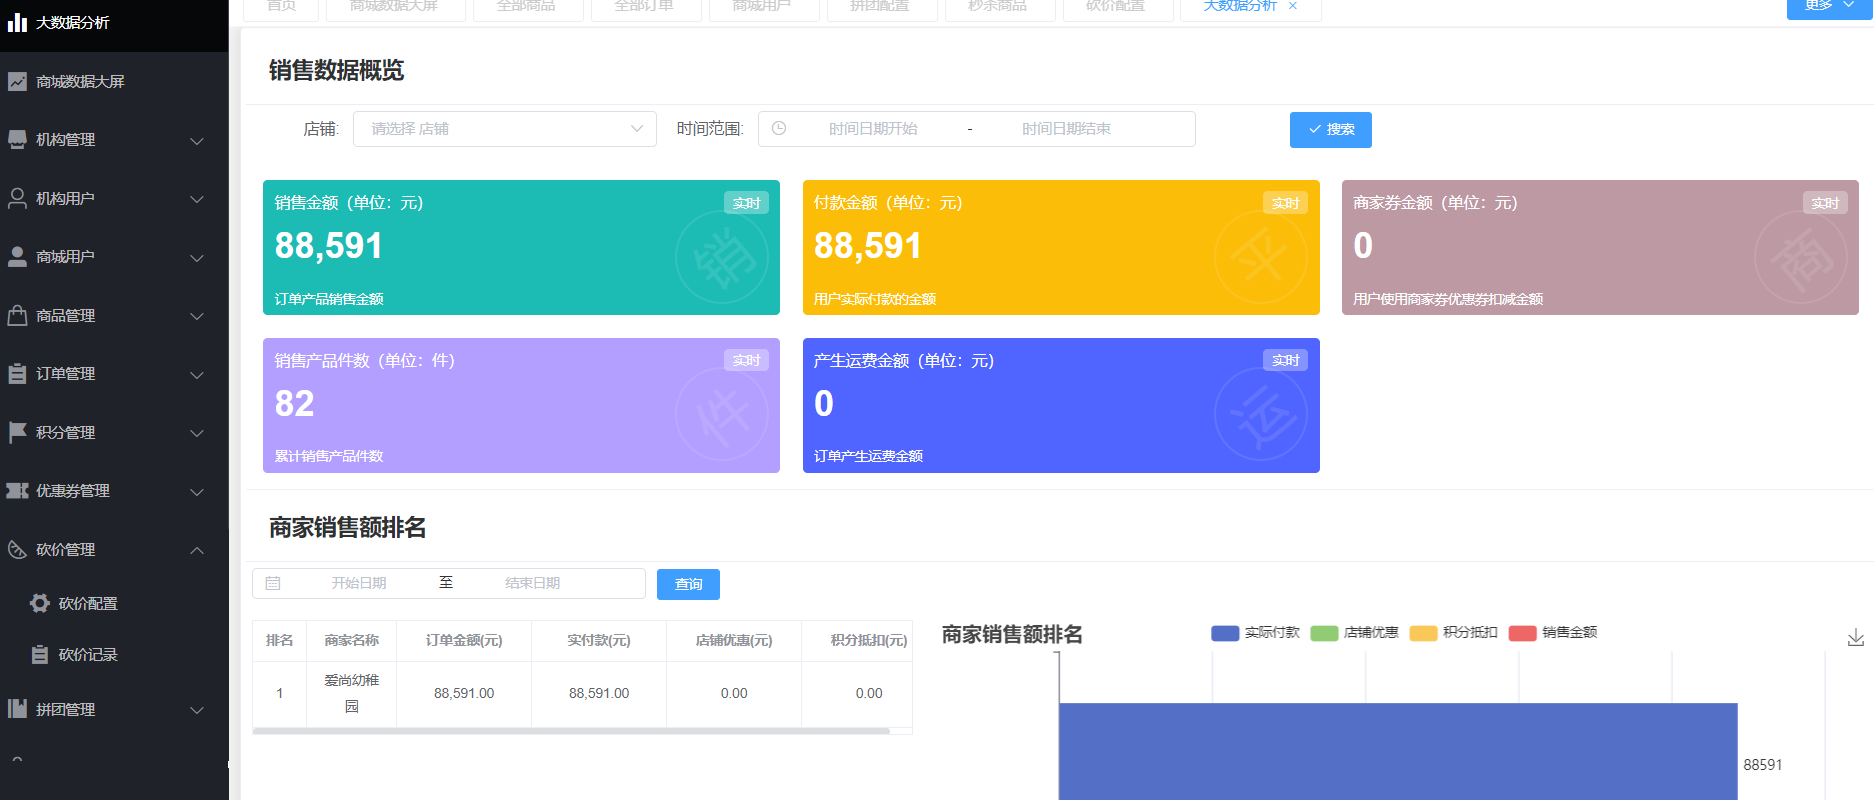
Task: Click the 积分管理 flag icon
Action: pos(17,432)
